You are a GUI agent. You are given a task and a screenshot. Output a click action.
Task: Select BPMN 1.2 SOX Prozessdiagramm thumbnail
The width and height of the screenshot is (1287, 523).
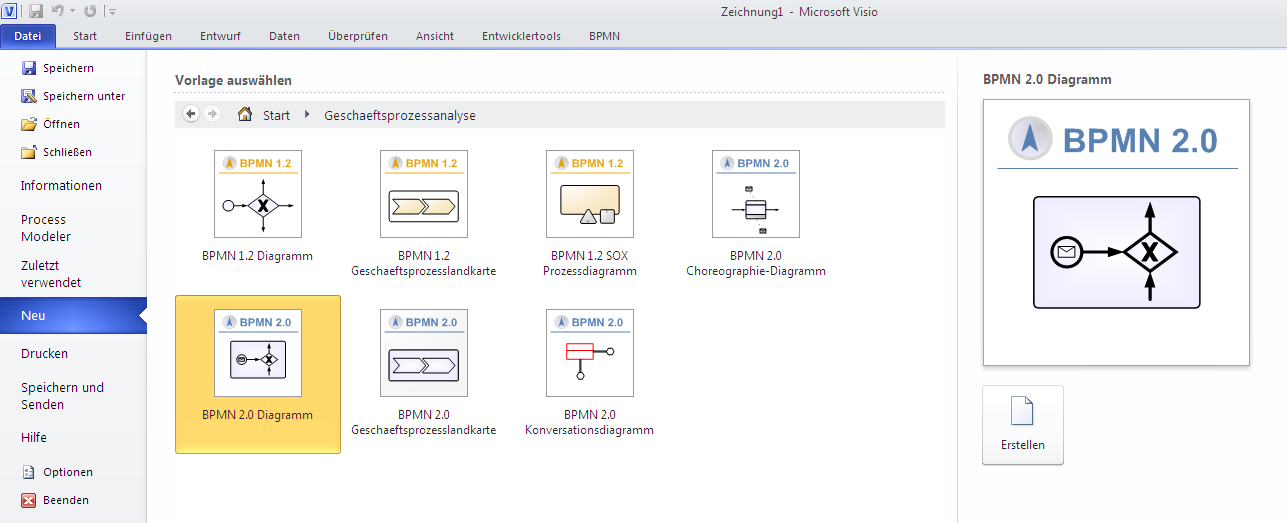[x=590, y=194]
